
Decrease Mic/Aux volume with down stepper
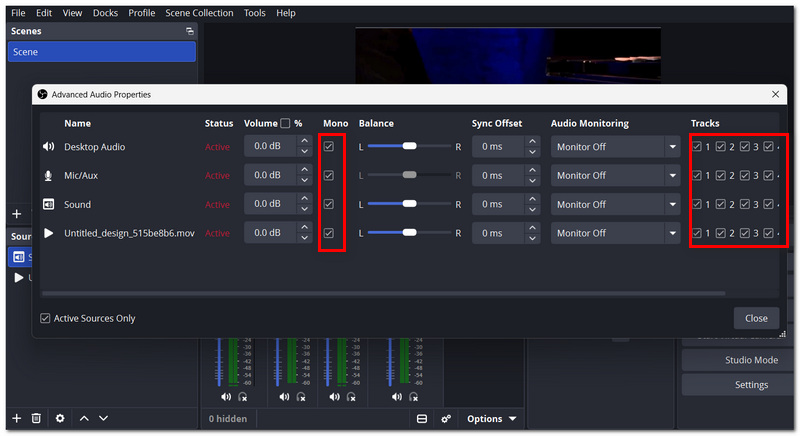click(305, 181)
